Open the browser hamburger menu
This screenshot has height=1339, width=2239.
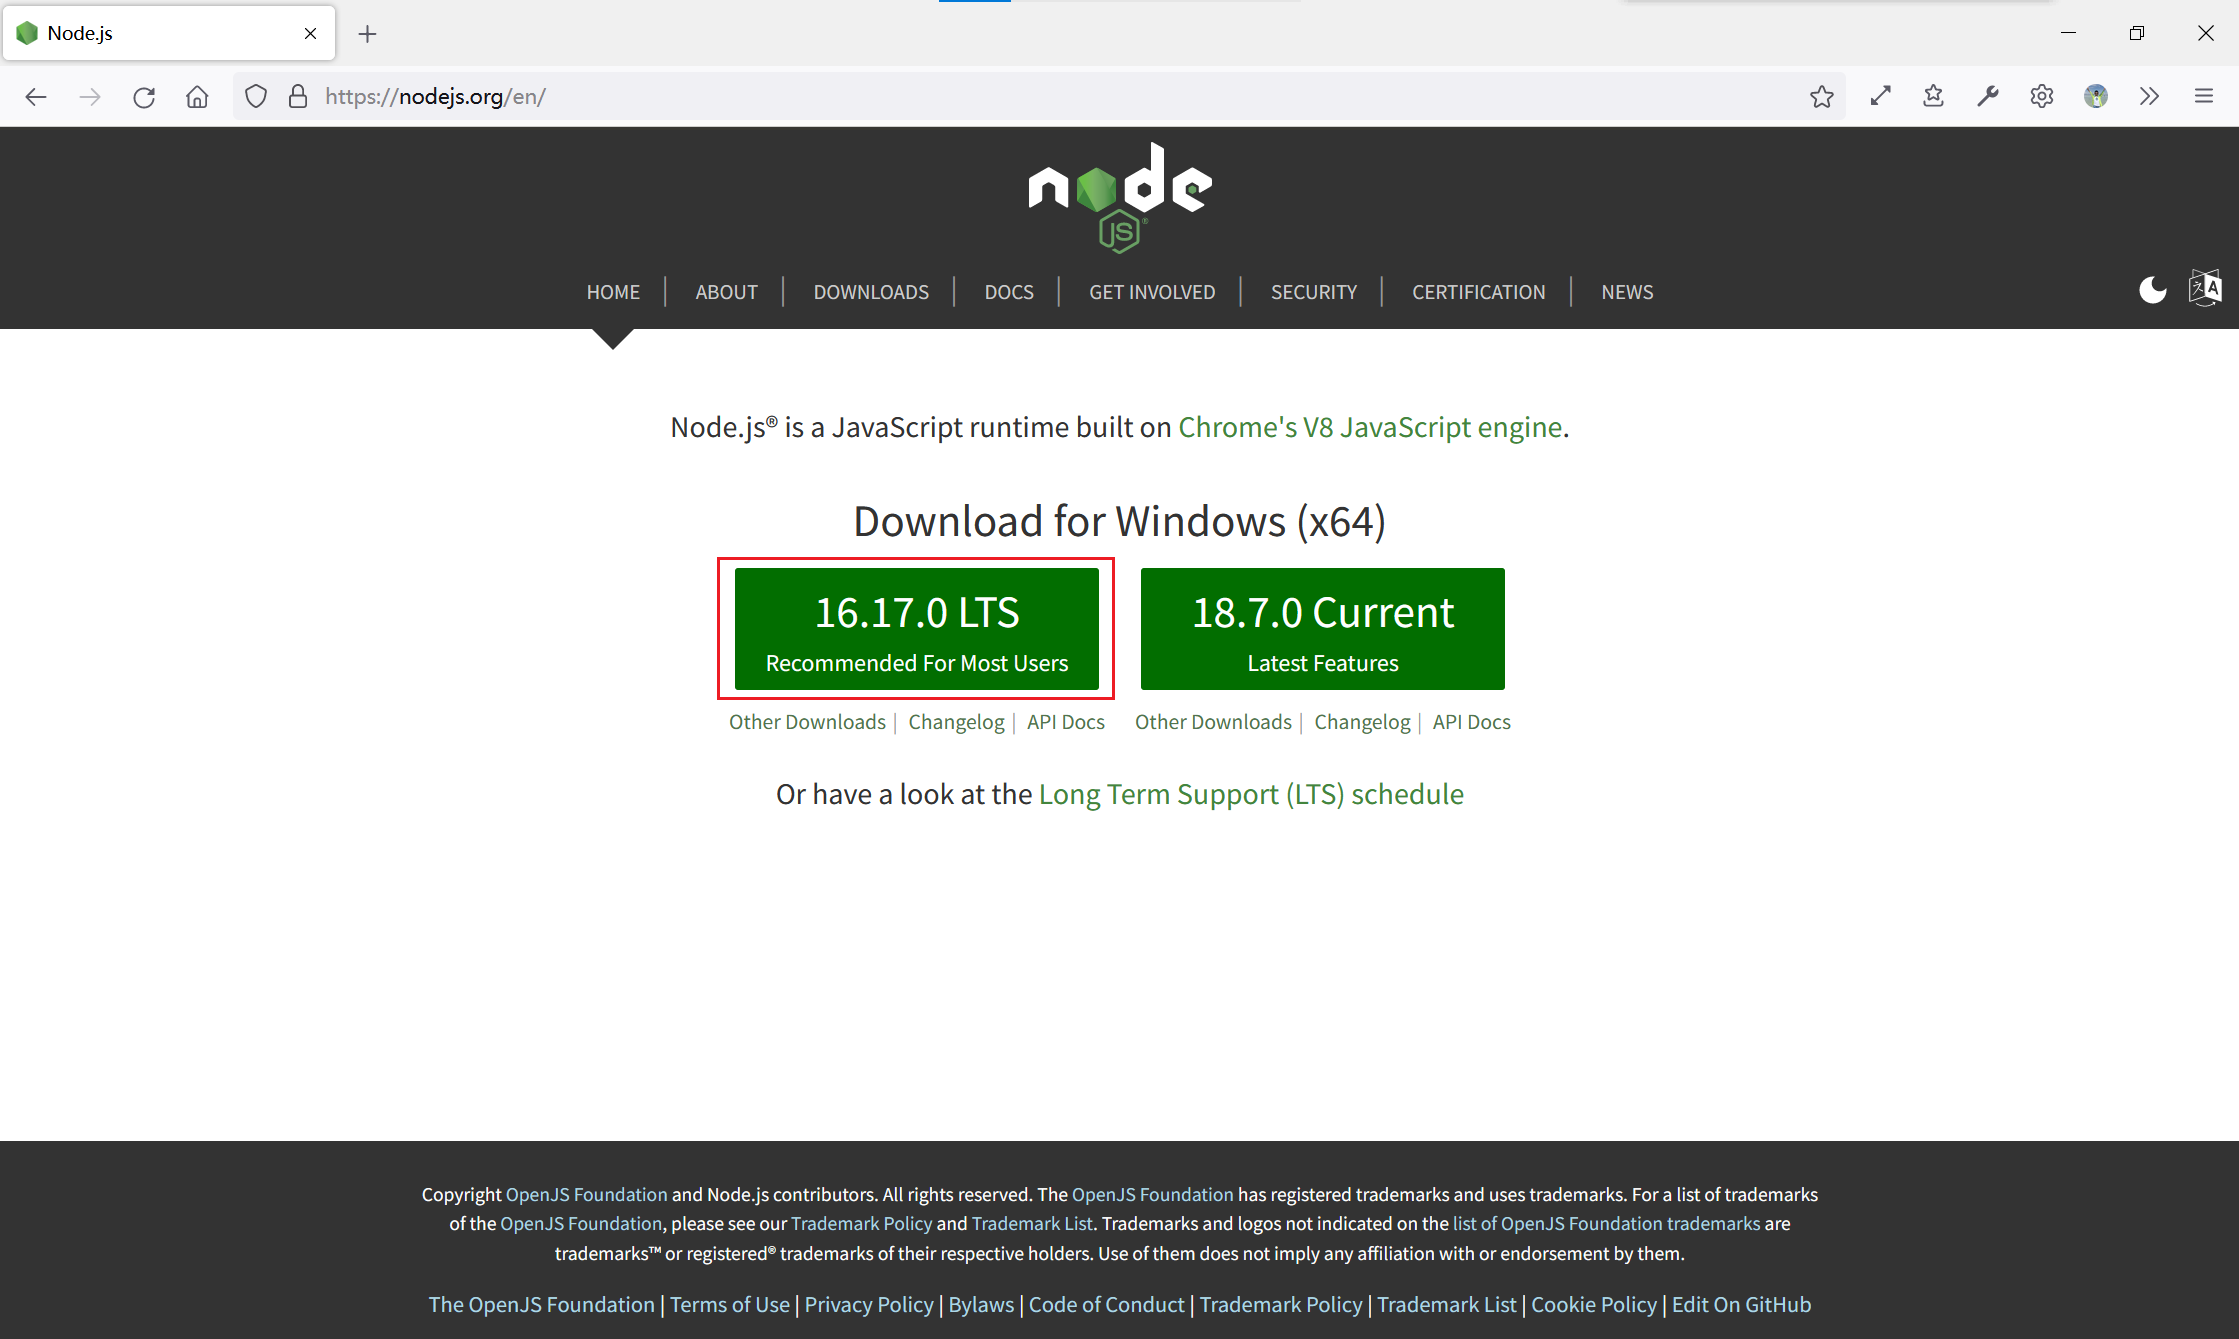(2203, 97)
